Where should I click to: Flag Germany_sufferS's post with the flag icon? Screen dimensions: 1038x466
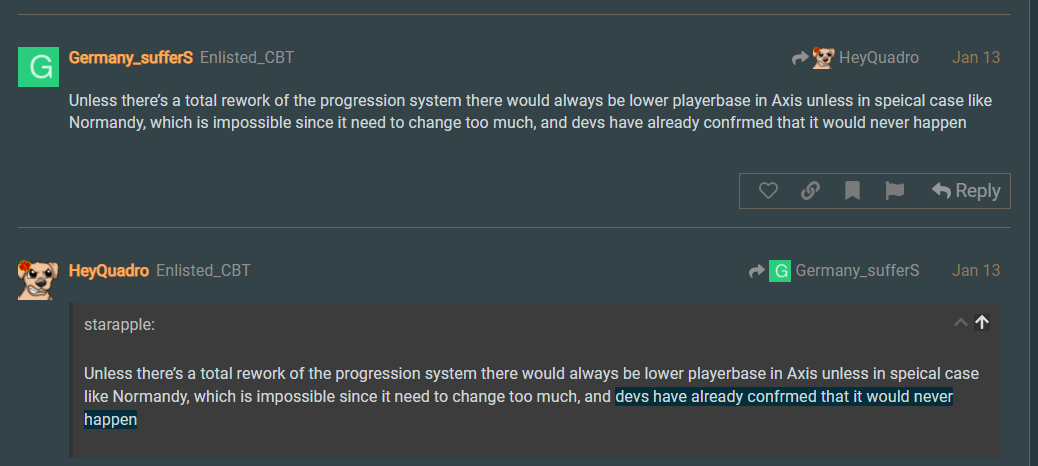(894, 191)
